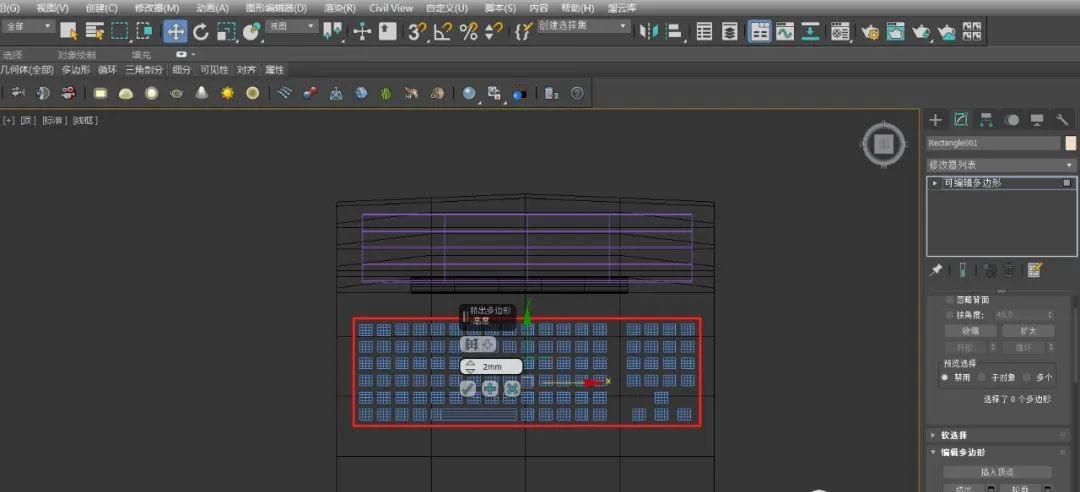Viewport: 1080px width, 492px height.
Task: Open Select by Name list tool
Action: click(94, 31)
